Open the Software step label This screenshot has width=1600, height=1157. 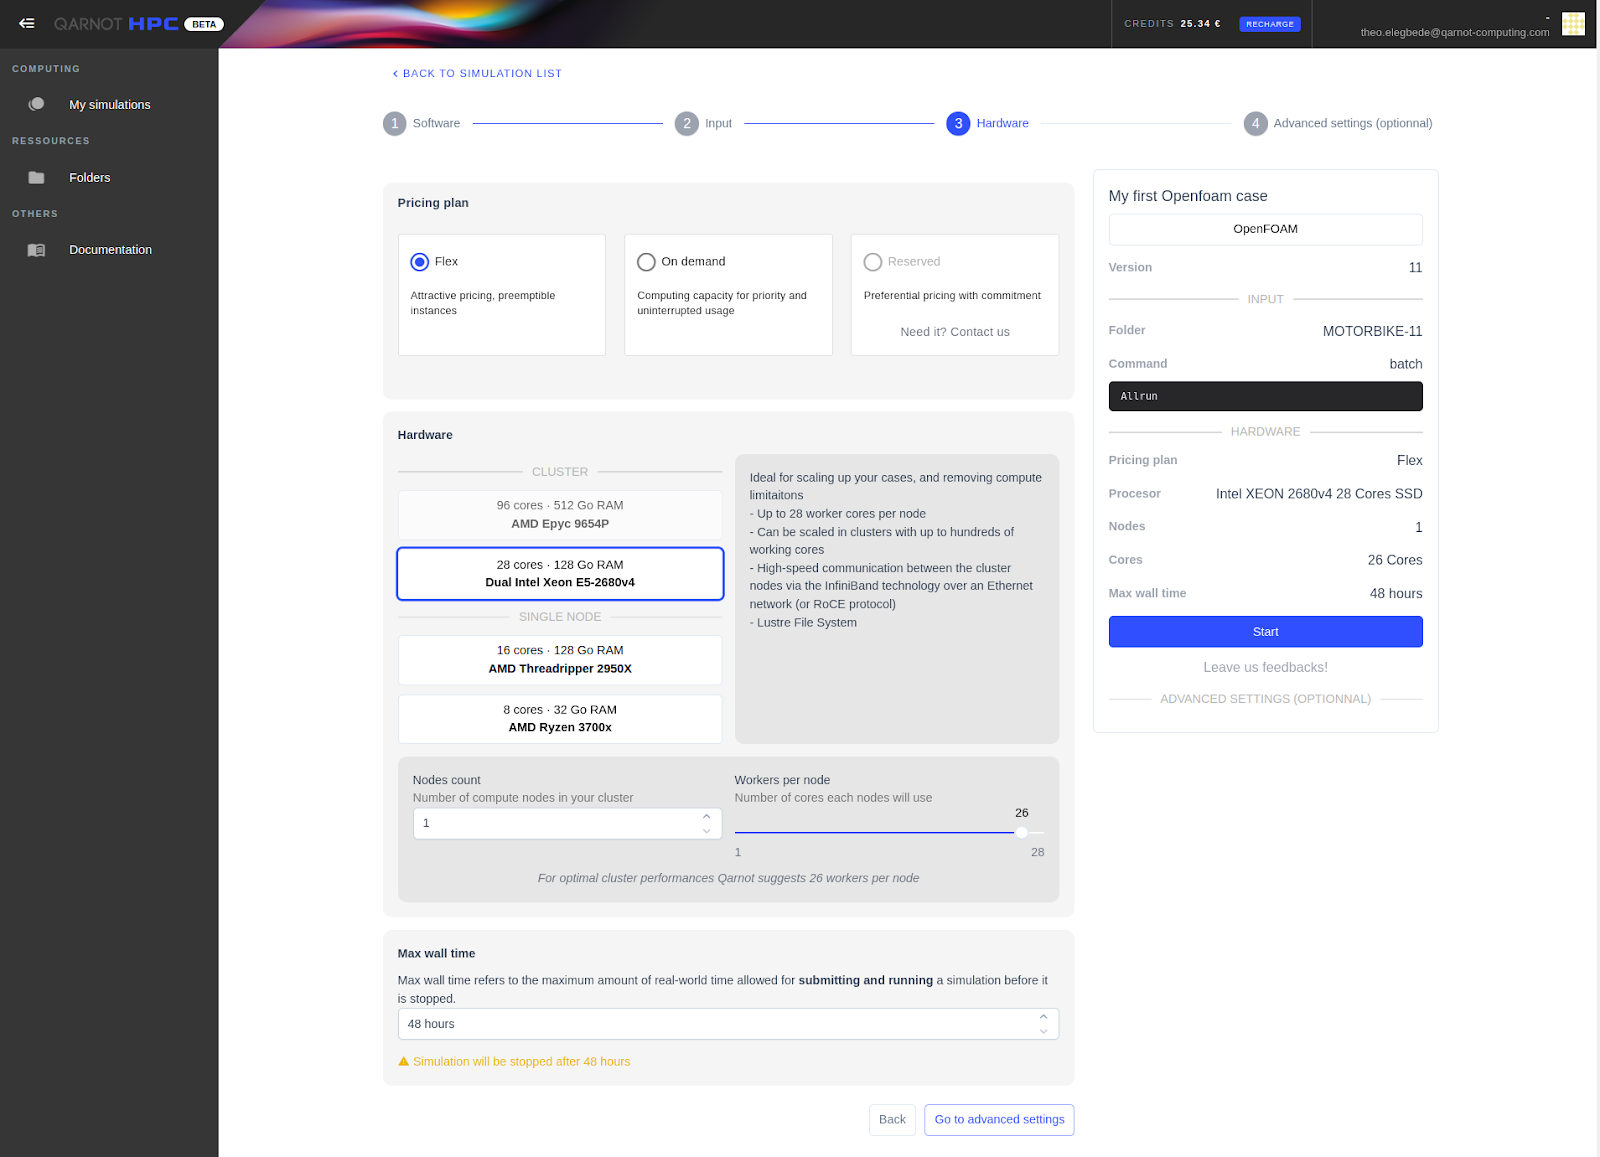click(x=436, y=123)
